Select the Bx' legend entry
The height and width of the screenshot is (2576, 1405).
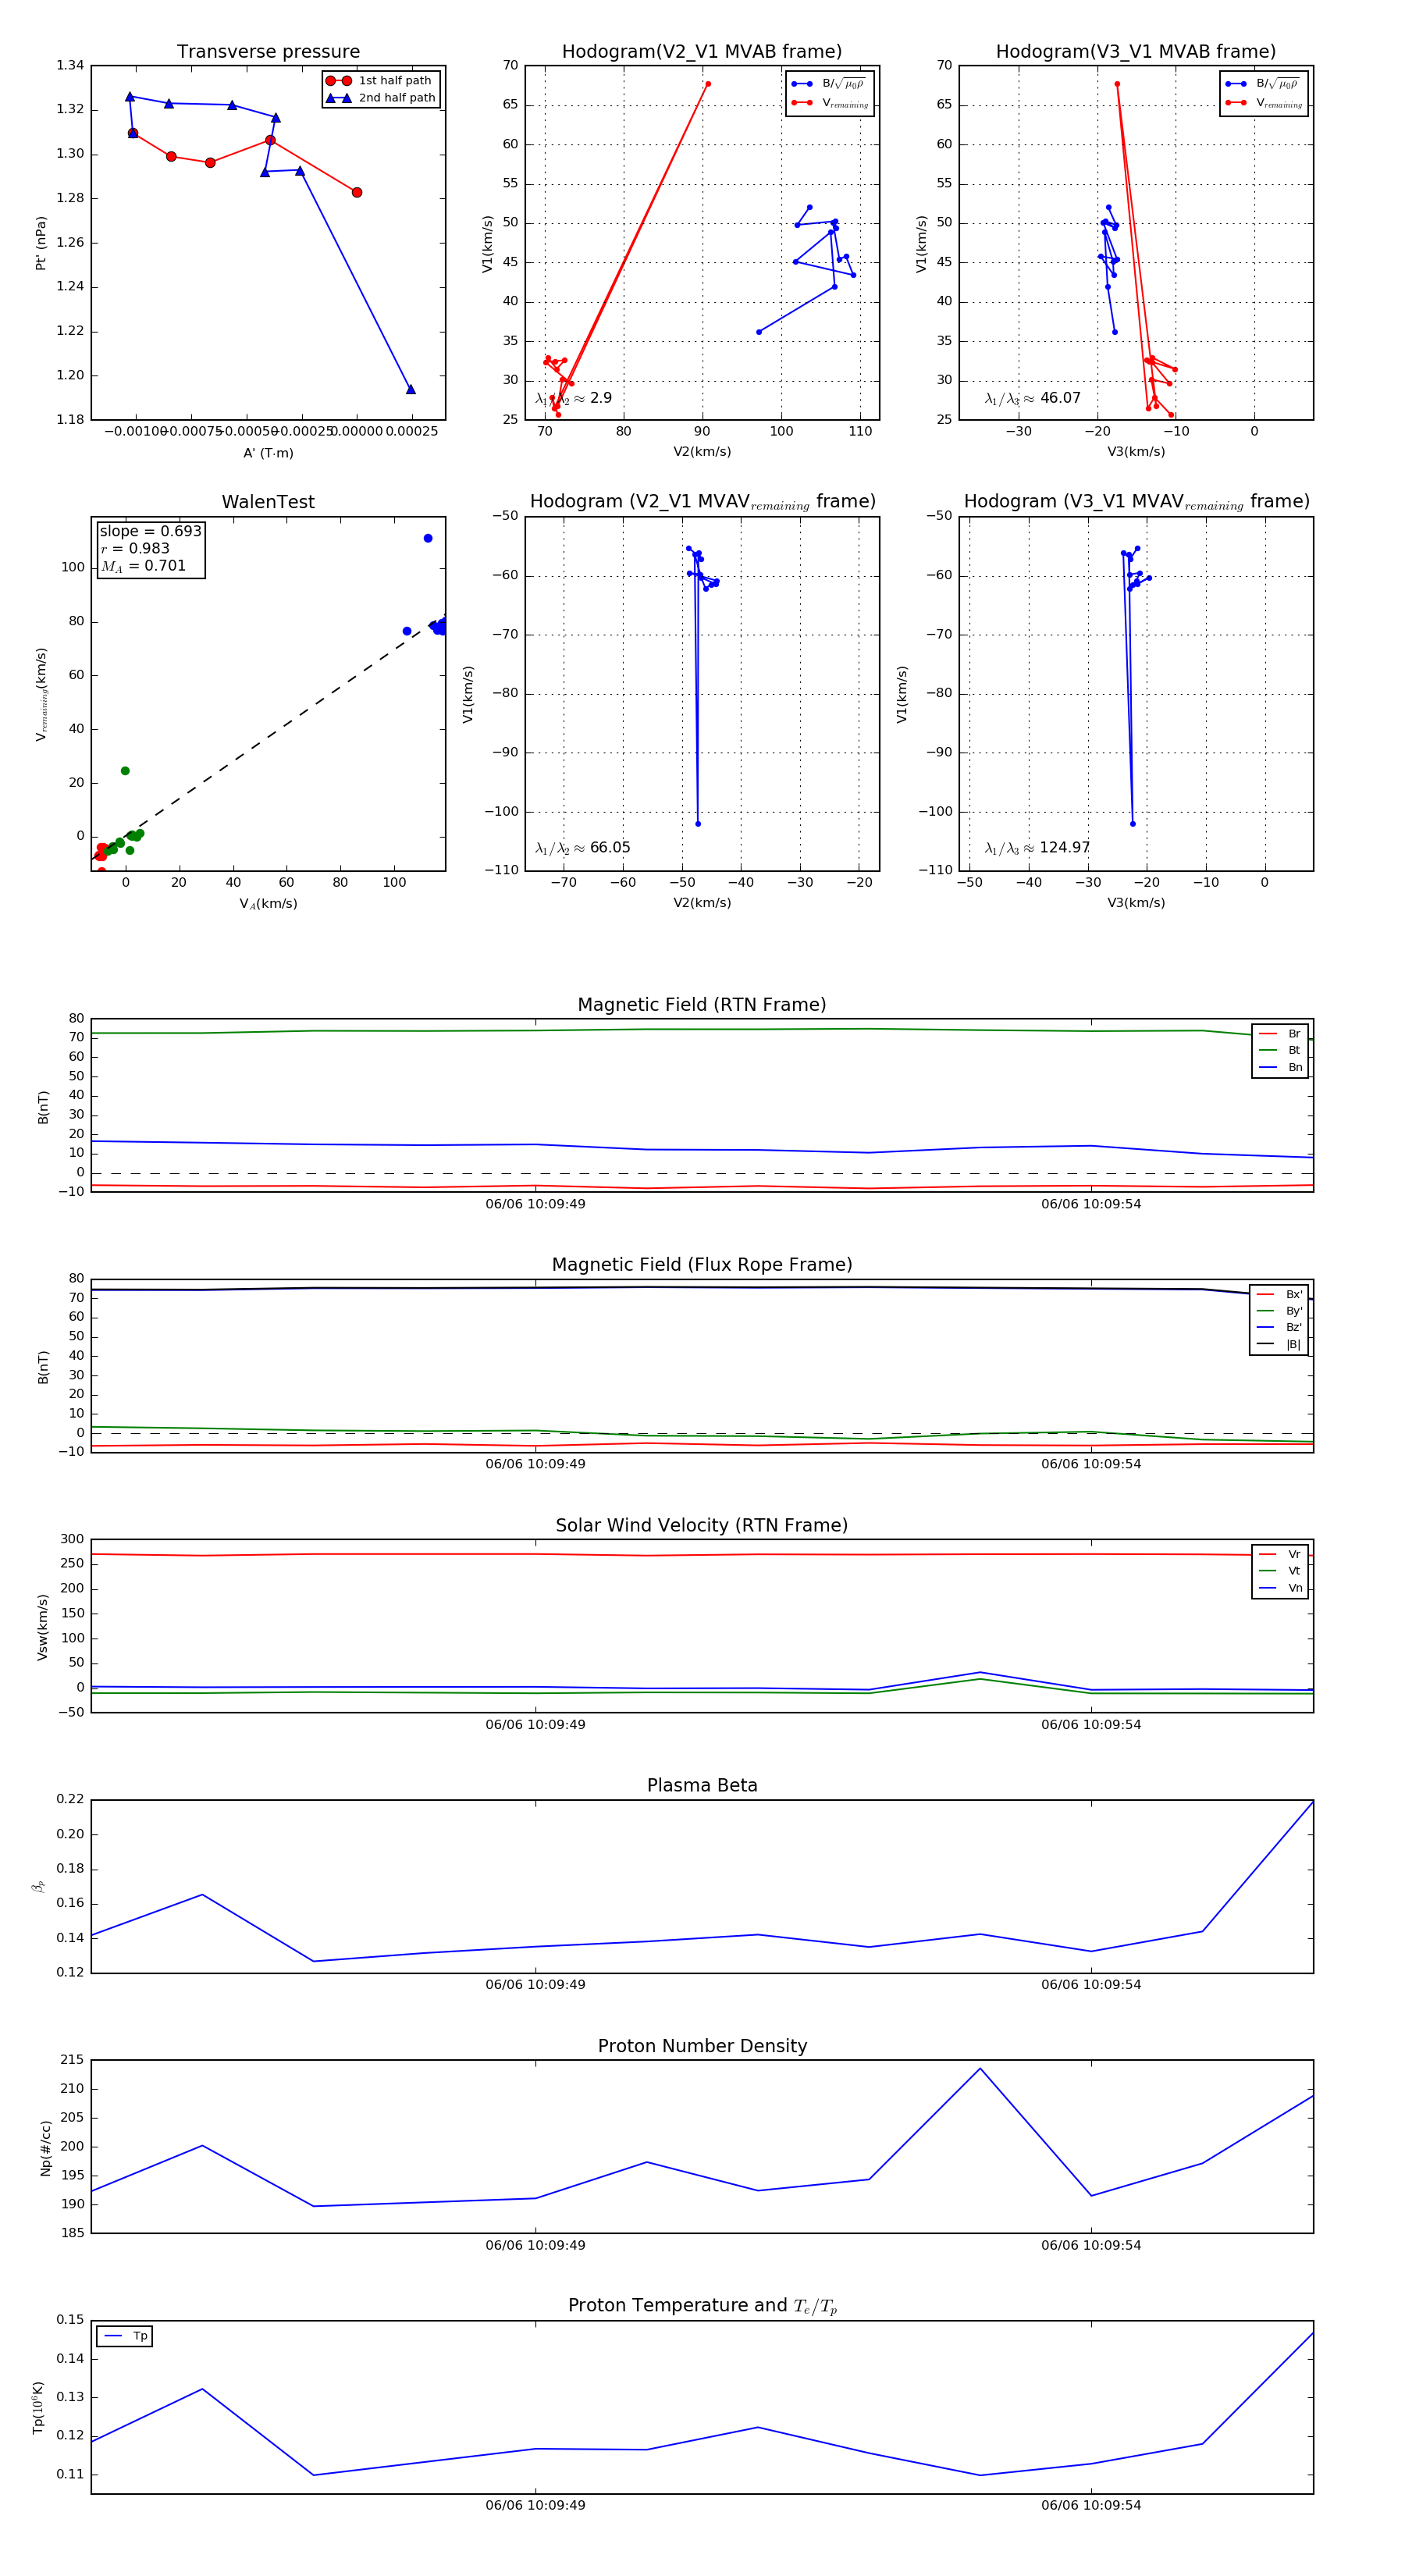point(1279,1294)
